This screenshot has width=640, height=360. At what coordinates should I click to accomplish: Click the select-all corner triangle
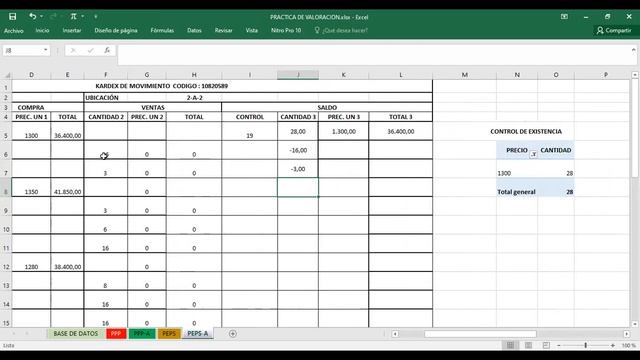point(6,75)
